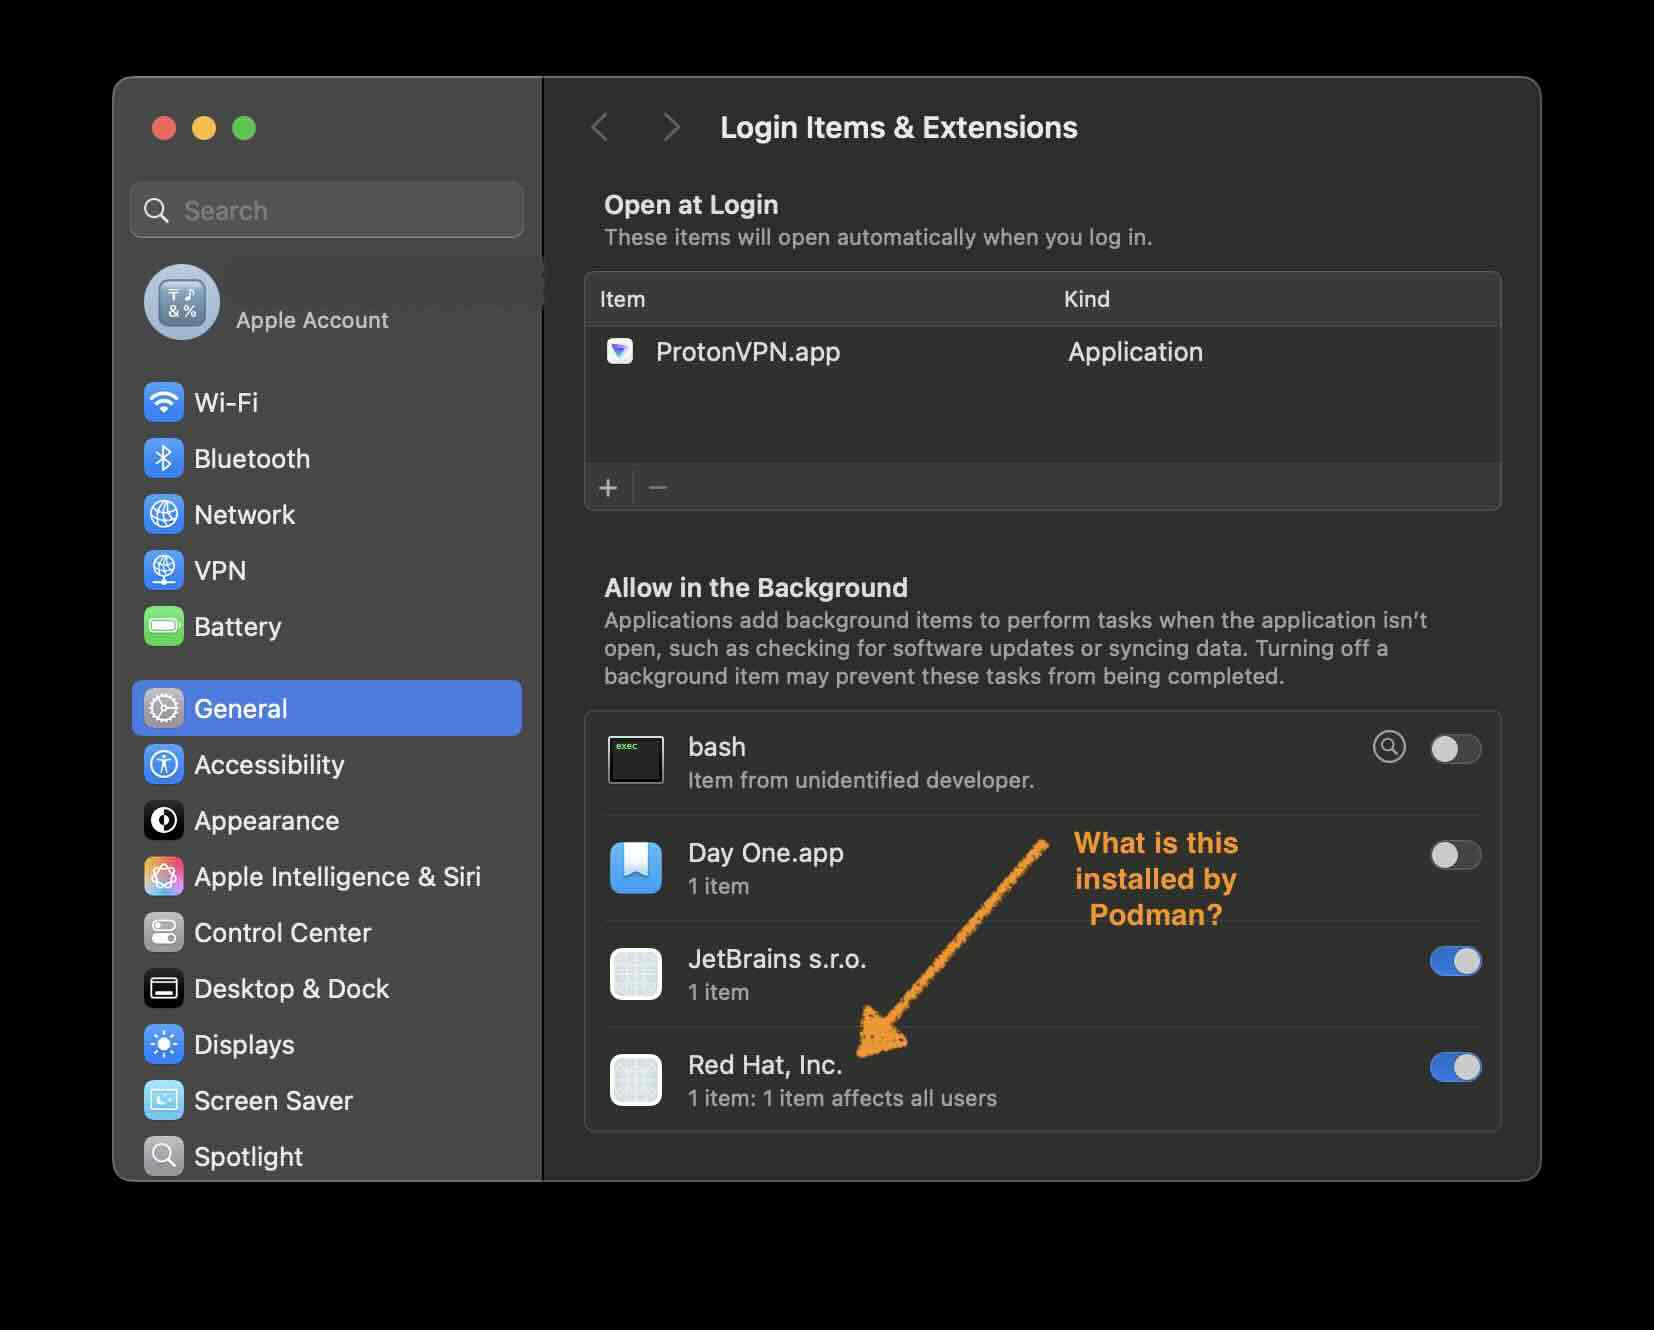Click the 'Application' kind cell
This screenshot has width=1654, height=1330.
pyautogui.click(x=1135, y=352)
